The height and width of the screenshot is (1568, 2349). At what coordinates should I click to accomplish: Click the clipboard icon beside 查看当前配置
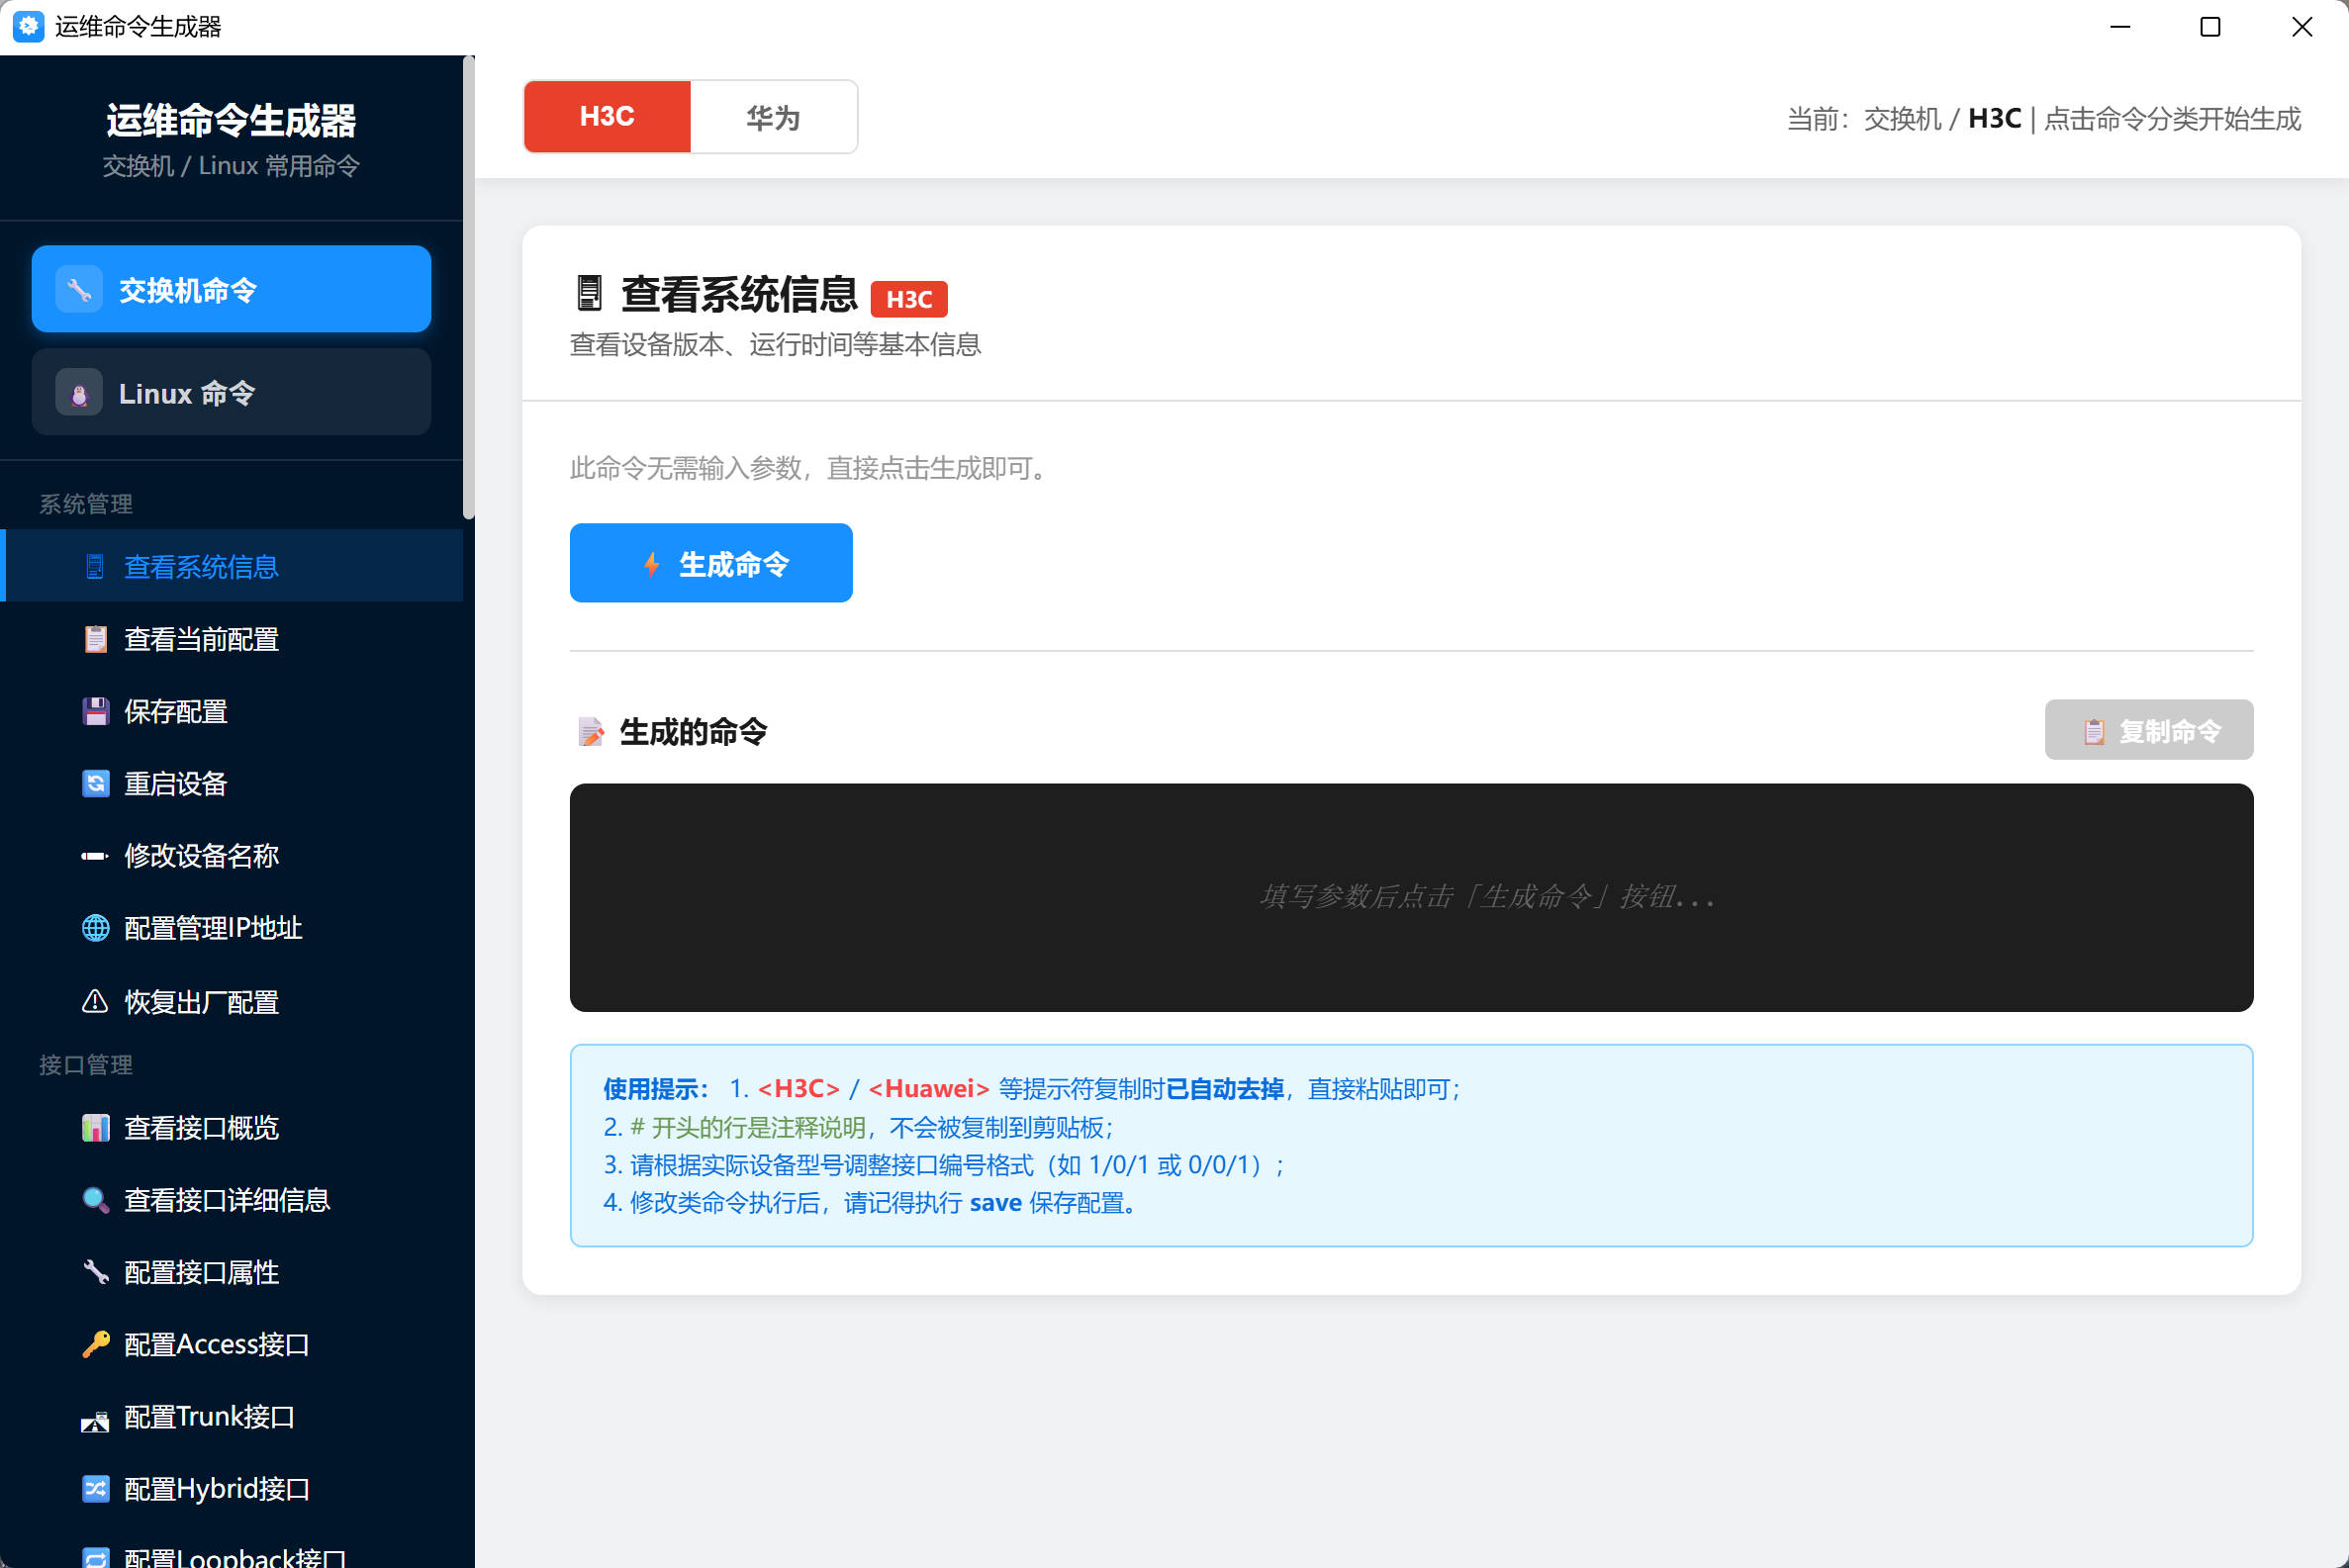coord(95,639)
